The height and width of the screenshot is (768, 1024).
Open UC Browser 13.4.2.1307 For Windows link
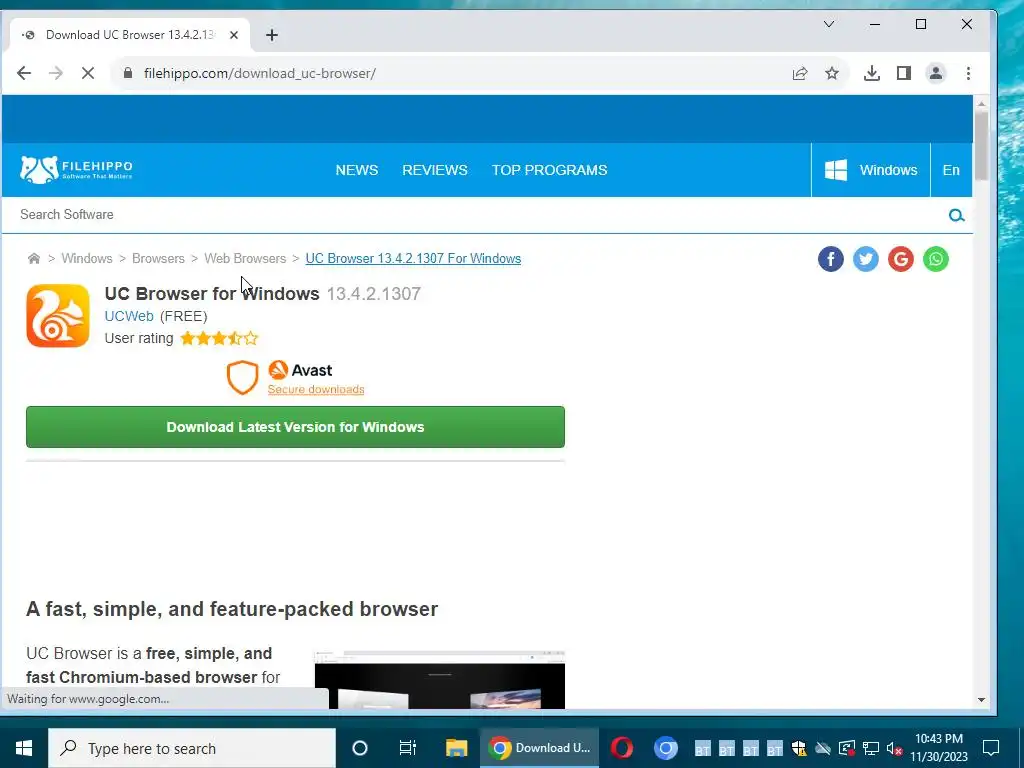[413, 259]
